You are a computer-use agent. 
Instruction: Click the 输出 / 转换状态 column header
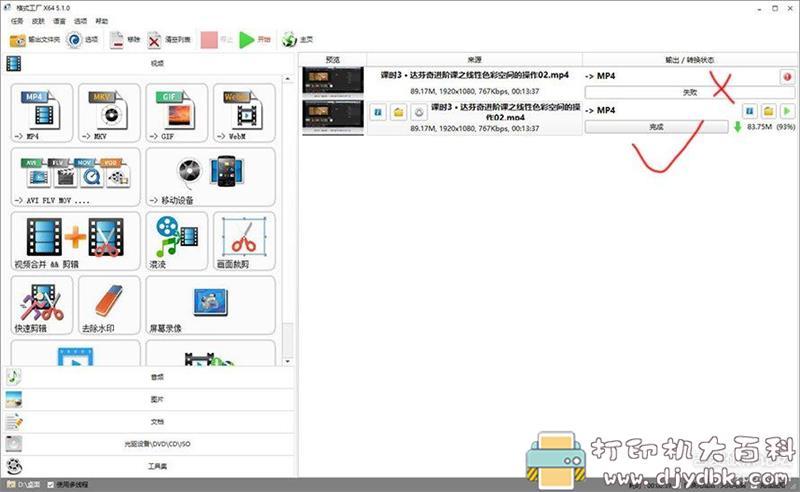pos(689,60)
